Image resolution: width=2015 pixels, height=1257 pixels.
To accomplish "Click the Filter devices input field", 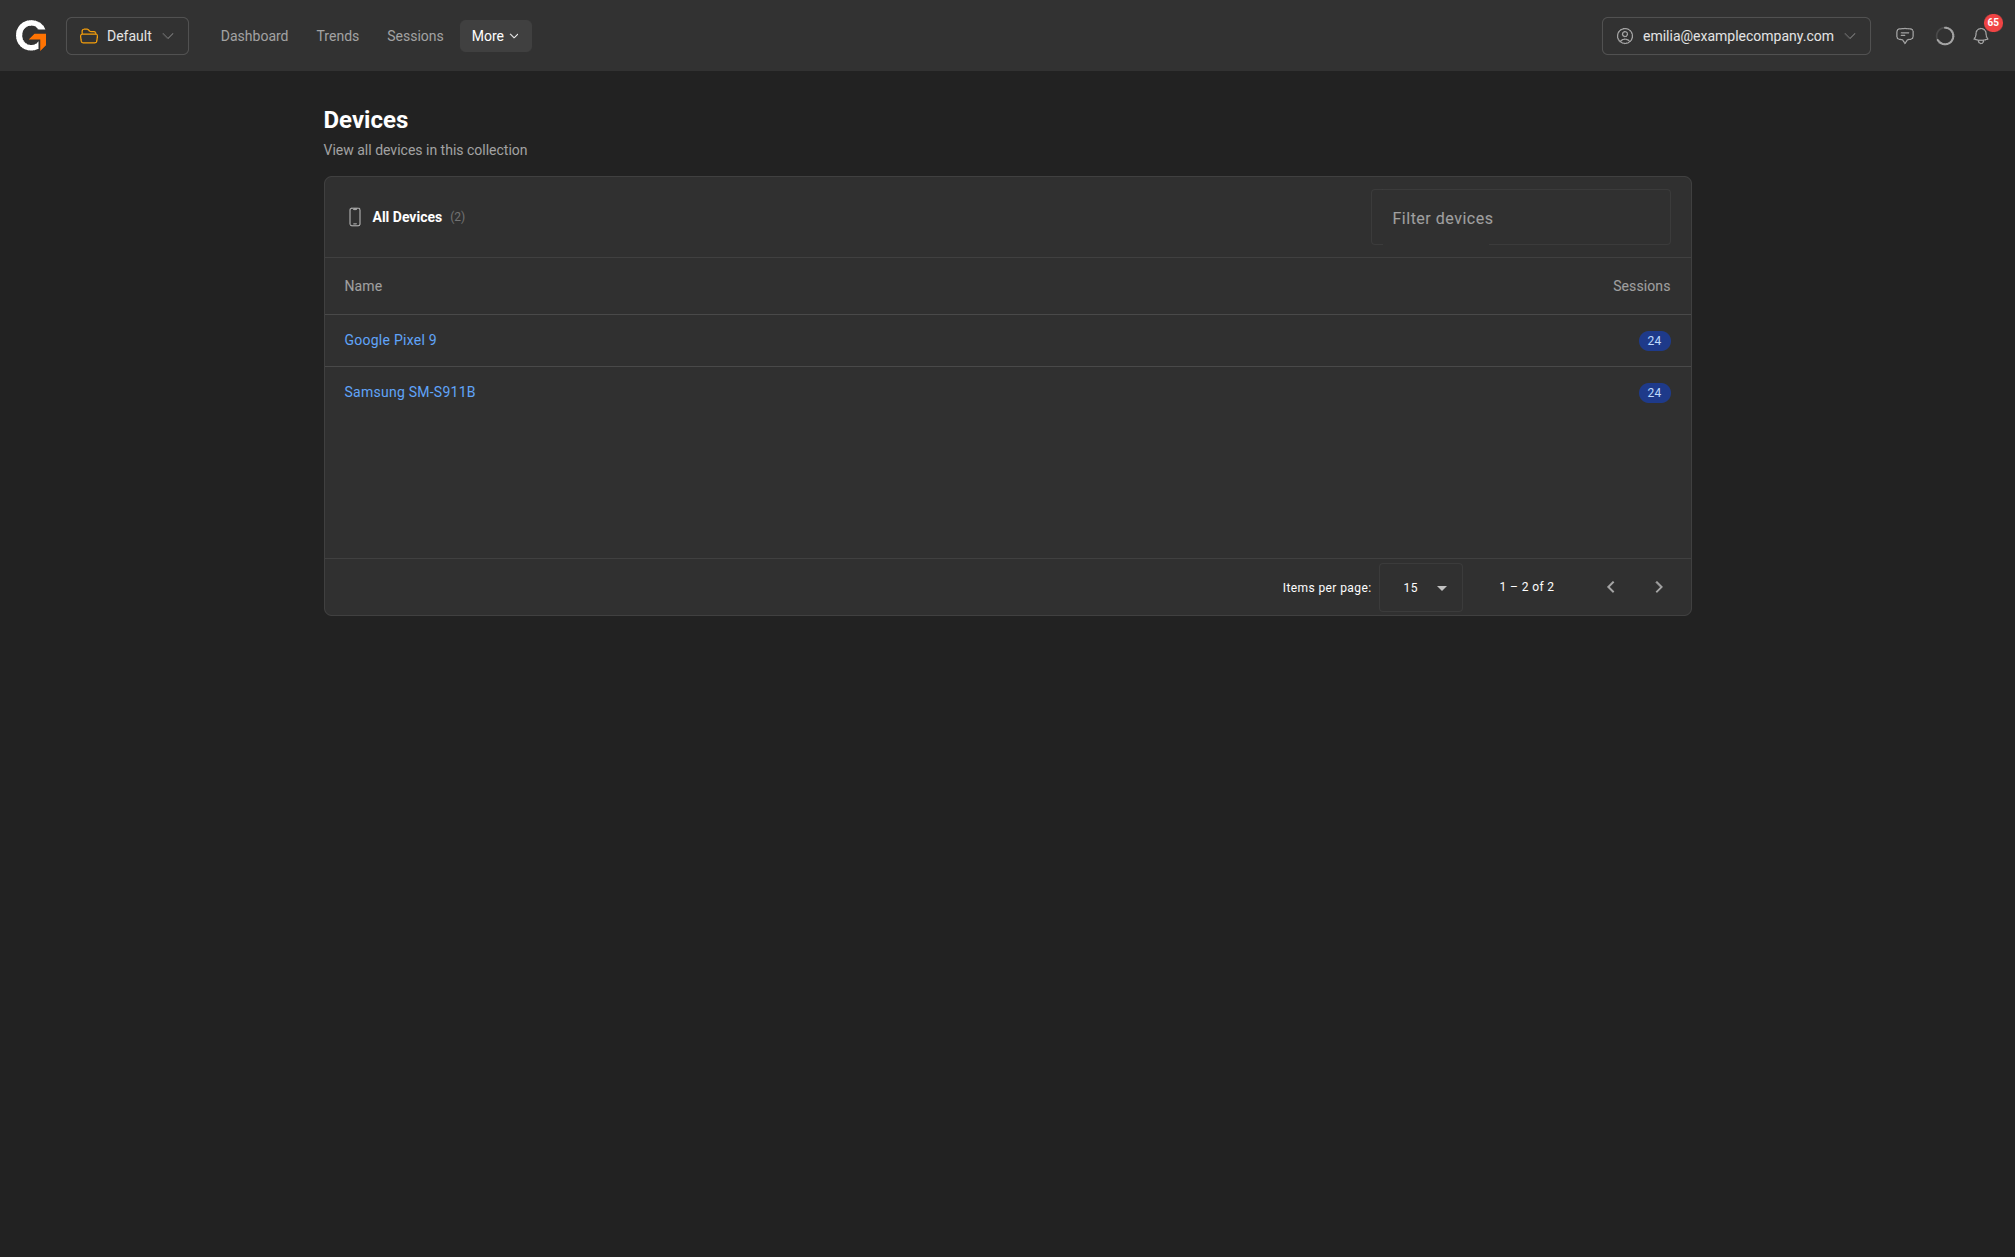I will tap(1520, 218).
